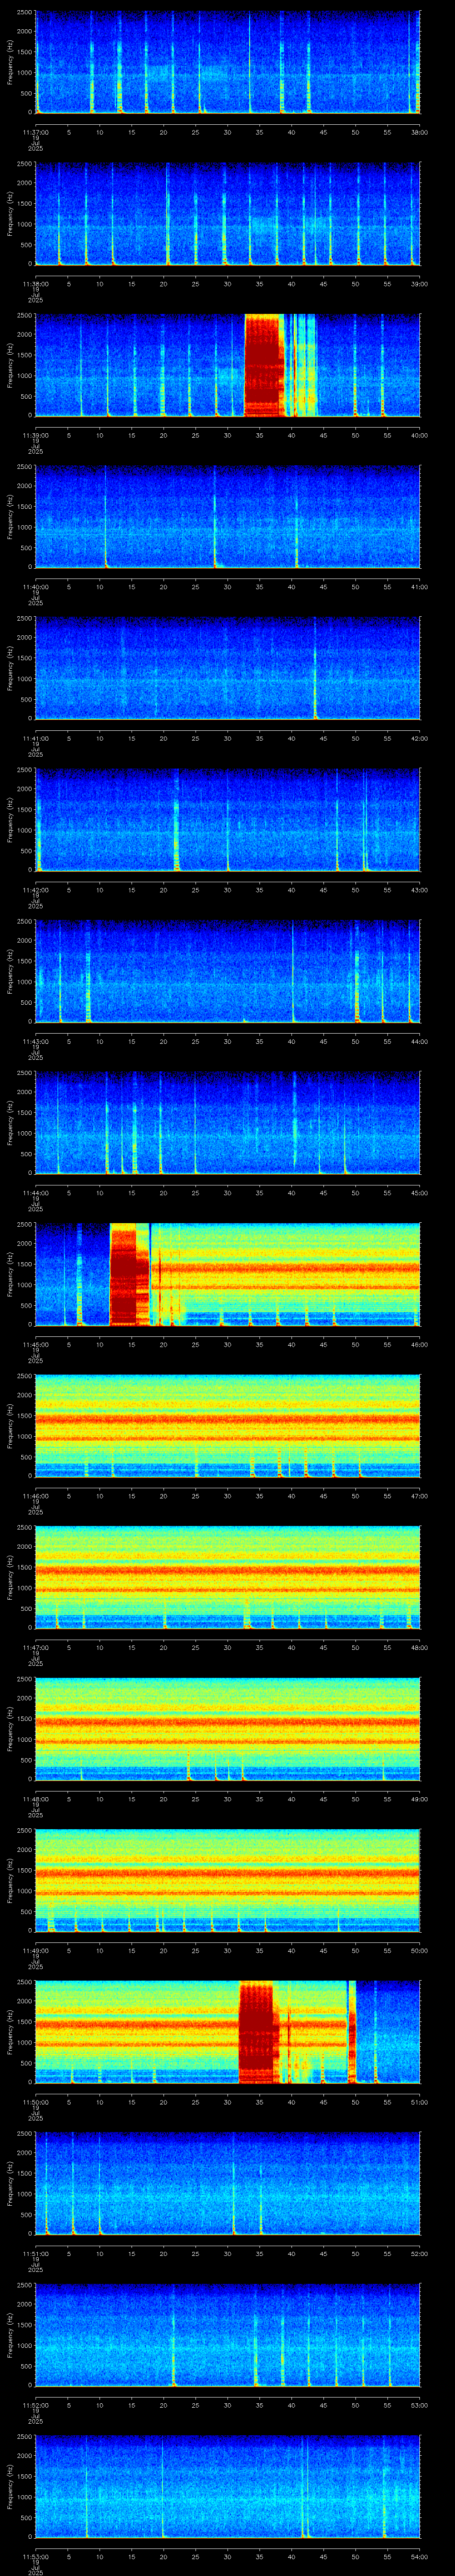
Task: Click 'Frequency (Hz)' axis label of the 11:37:00 panel
Action: pyautogui.click(x=10, y=62)
